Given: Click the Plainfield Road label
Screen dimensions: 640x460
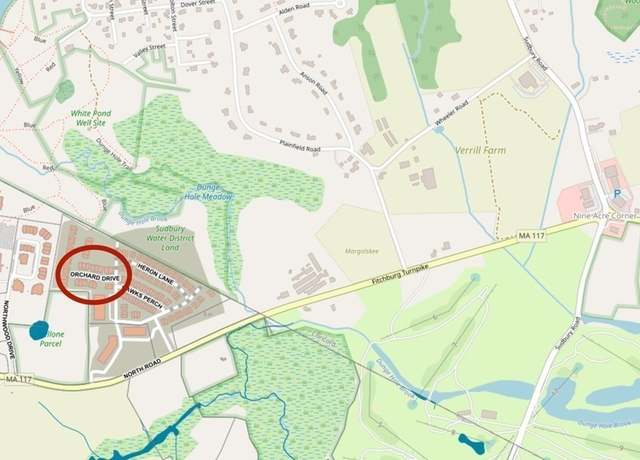Looking at the screenshot, I should click(x=300, y=146).
